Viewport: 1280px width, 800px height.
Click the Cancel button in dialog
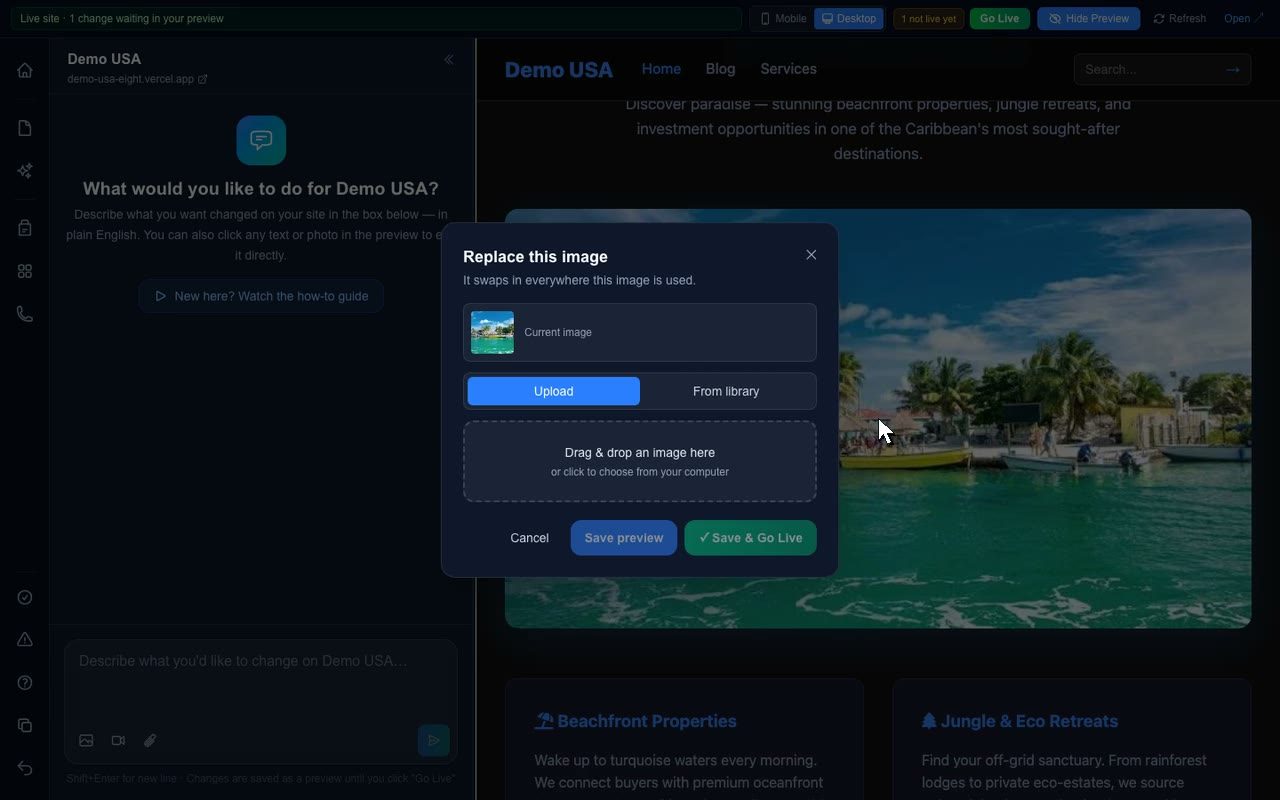(529, 538)
